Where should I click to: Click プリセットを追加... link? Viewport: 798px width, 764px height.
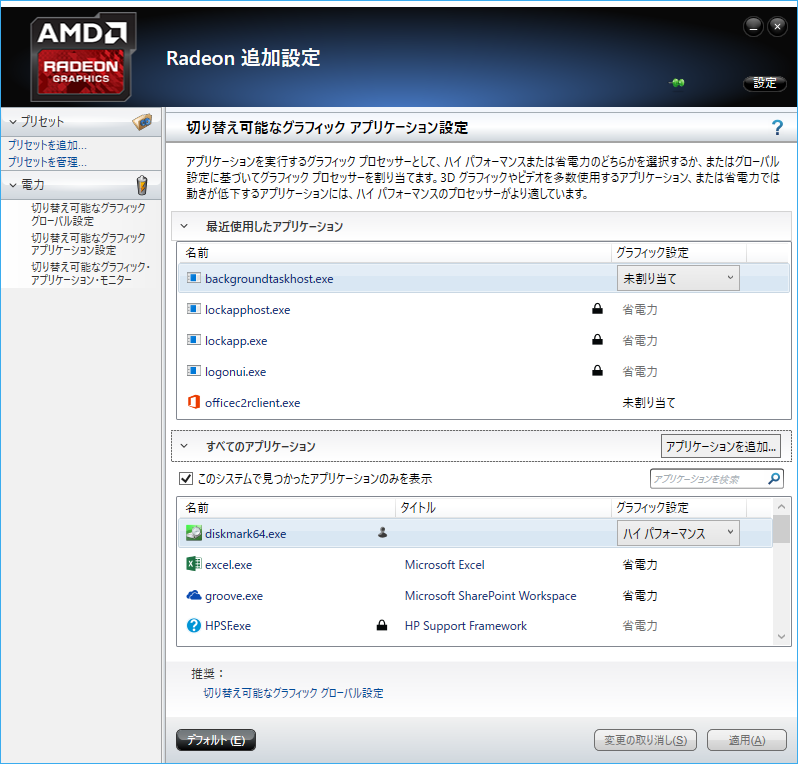coord(47,145)
